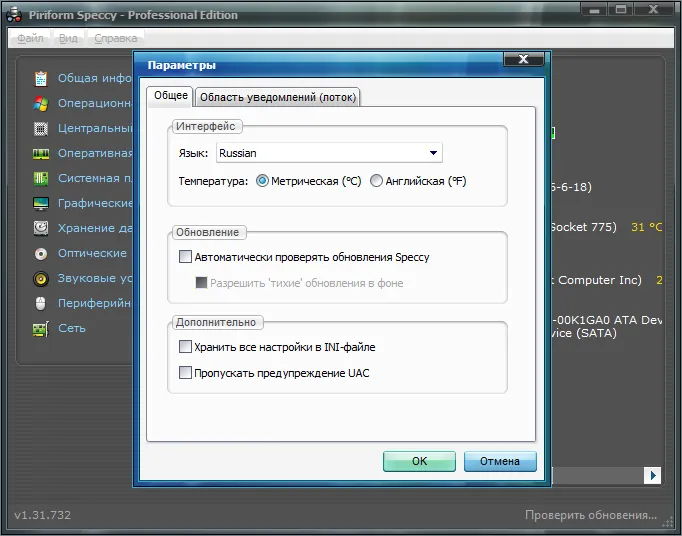
Task: Open the Оперативная память section in sidebar
Action: (95, 154)
